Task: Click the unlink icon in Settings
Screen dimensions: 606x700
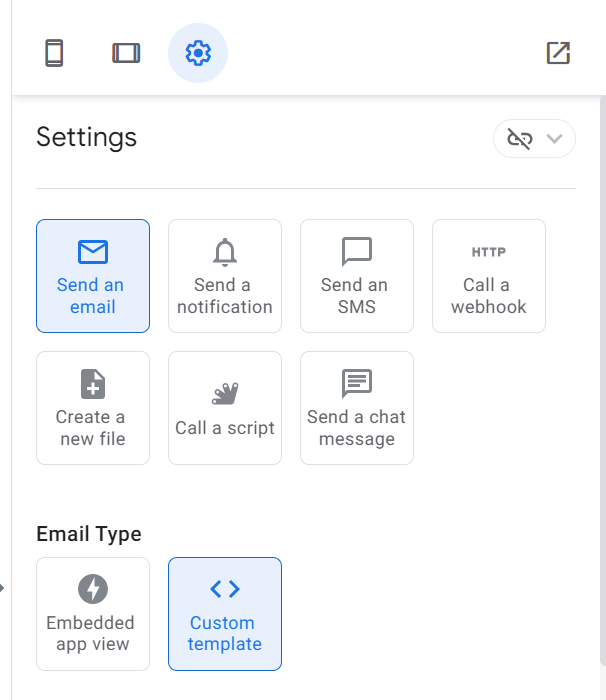Action: pos(520,139)
